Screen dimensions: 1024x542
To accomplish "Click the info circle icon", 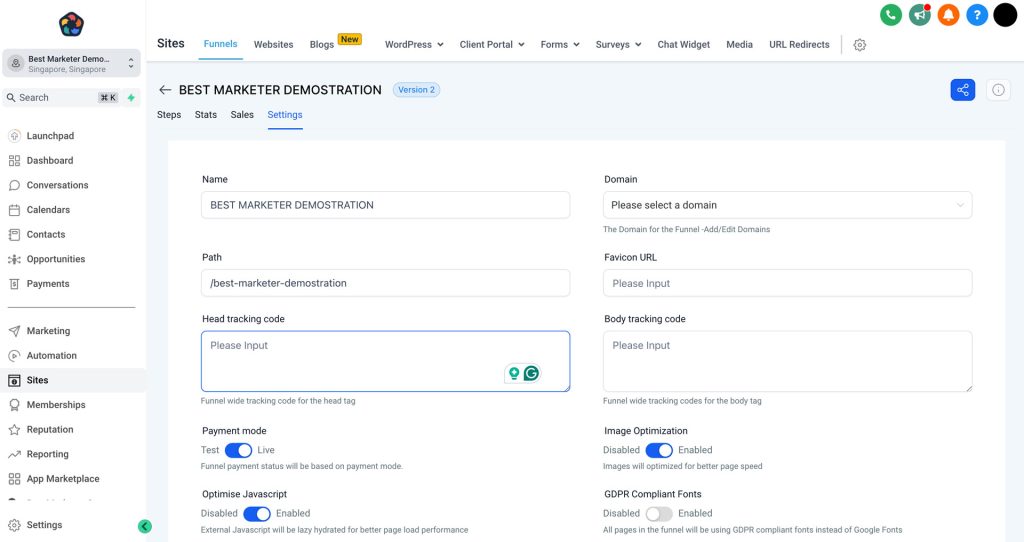I will 999,90.
